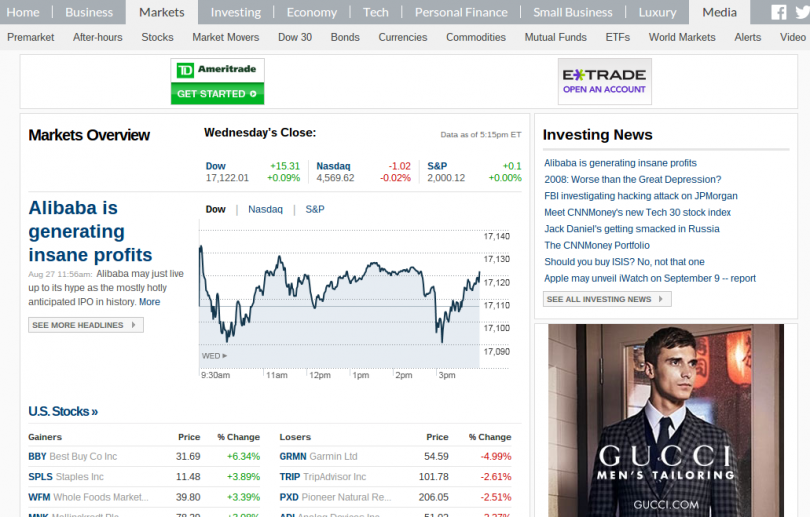Read Meet CNNMoney's new Tech 30 index
Image resolution: width=810 pixels, height=517 pixels.
pyautogui.click(x=637, y=212)
